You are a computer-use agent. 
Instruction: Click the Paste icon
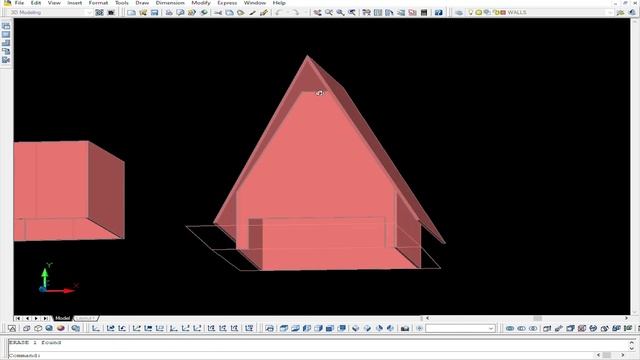(x=241, y=13)
